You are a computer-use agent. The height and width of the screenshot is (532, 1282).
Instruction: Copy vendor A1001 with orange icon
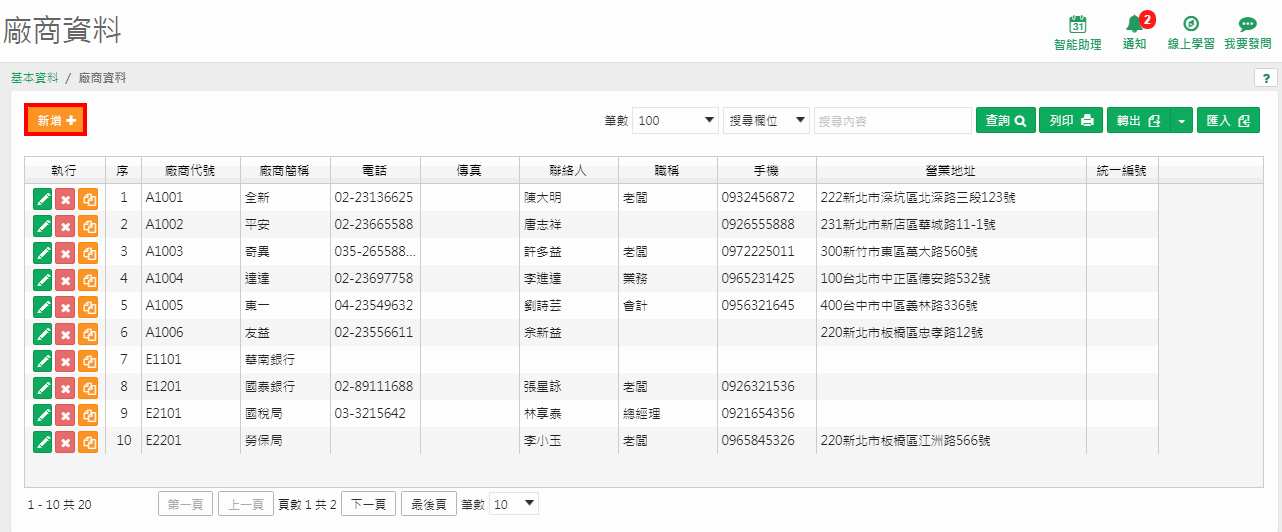pos(88,198)
